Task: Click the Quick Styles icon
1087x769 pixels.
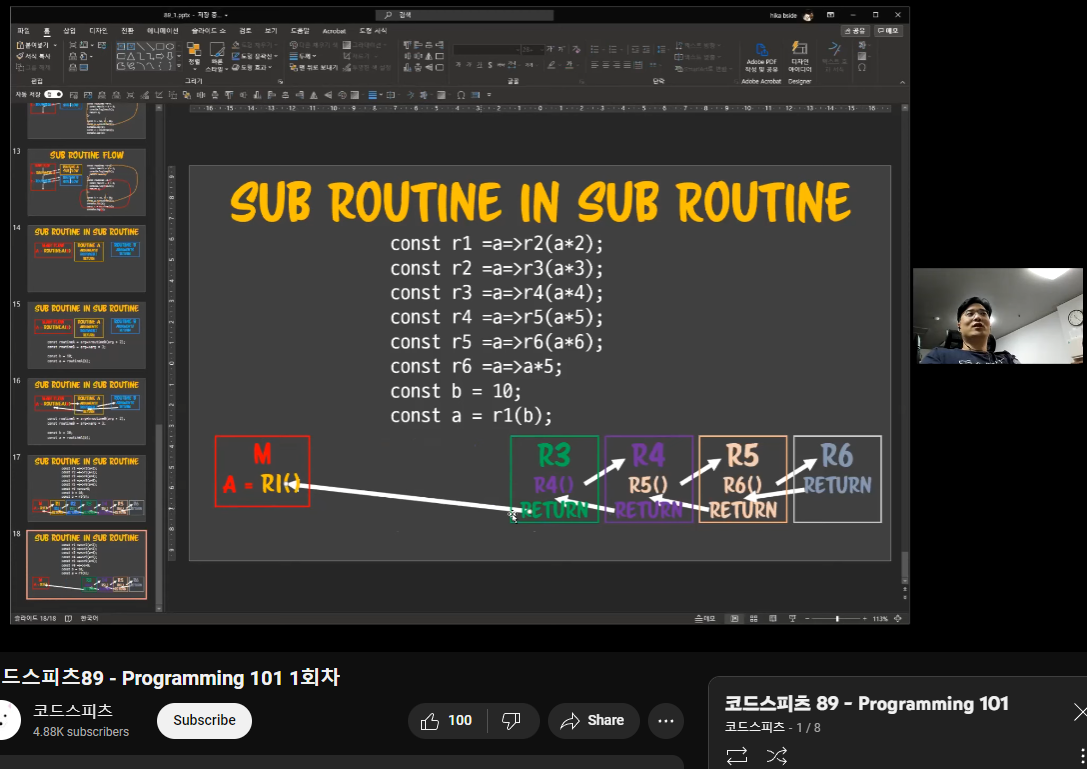Action: click(x=216, y=50)
